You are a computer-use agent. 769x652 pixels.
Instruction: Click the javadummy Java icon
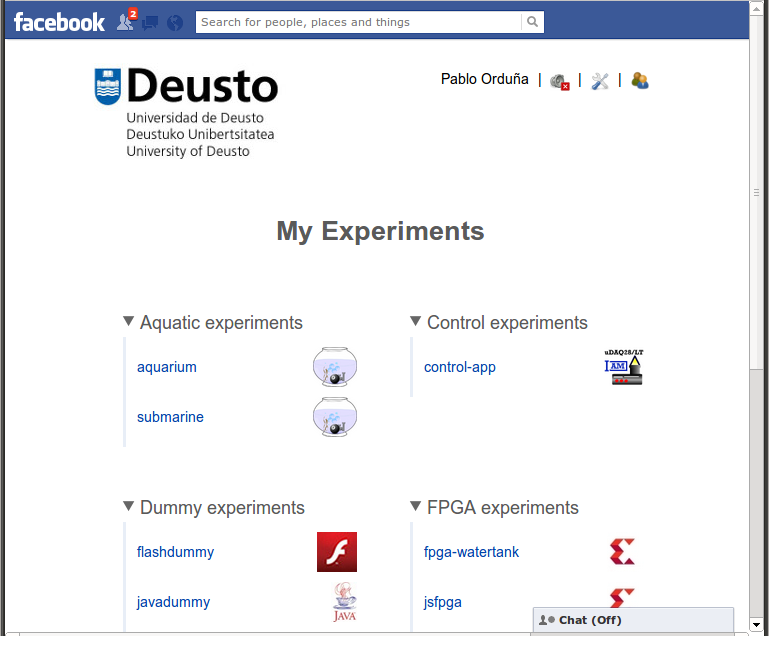344,602
